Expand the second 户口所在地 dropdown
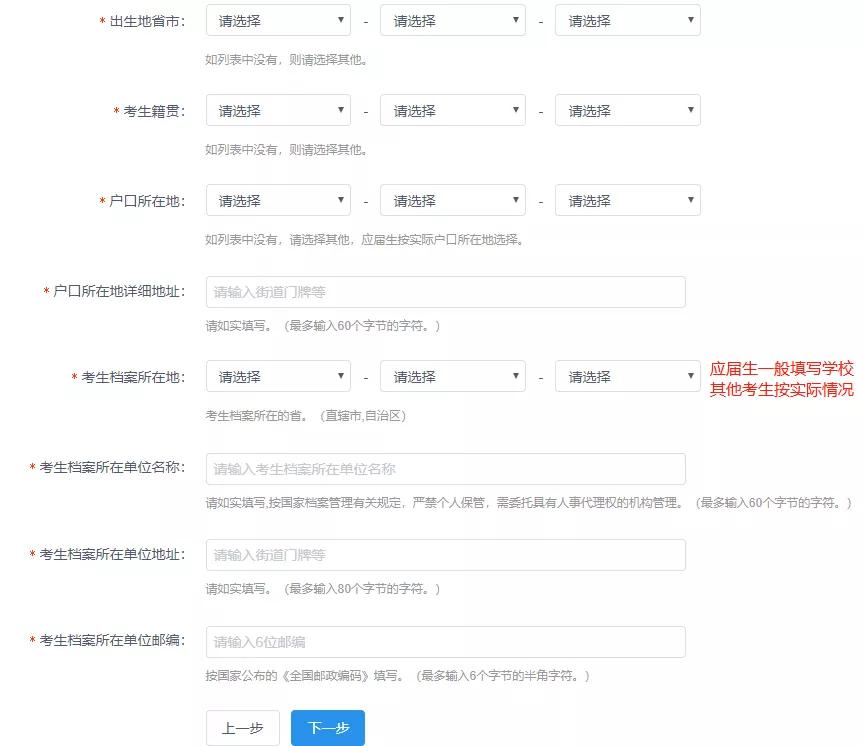 (x=452, y=200)
